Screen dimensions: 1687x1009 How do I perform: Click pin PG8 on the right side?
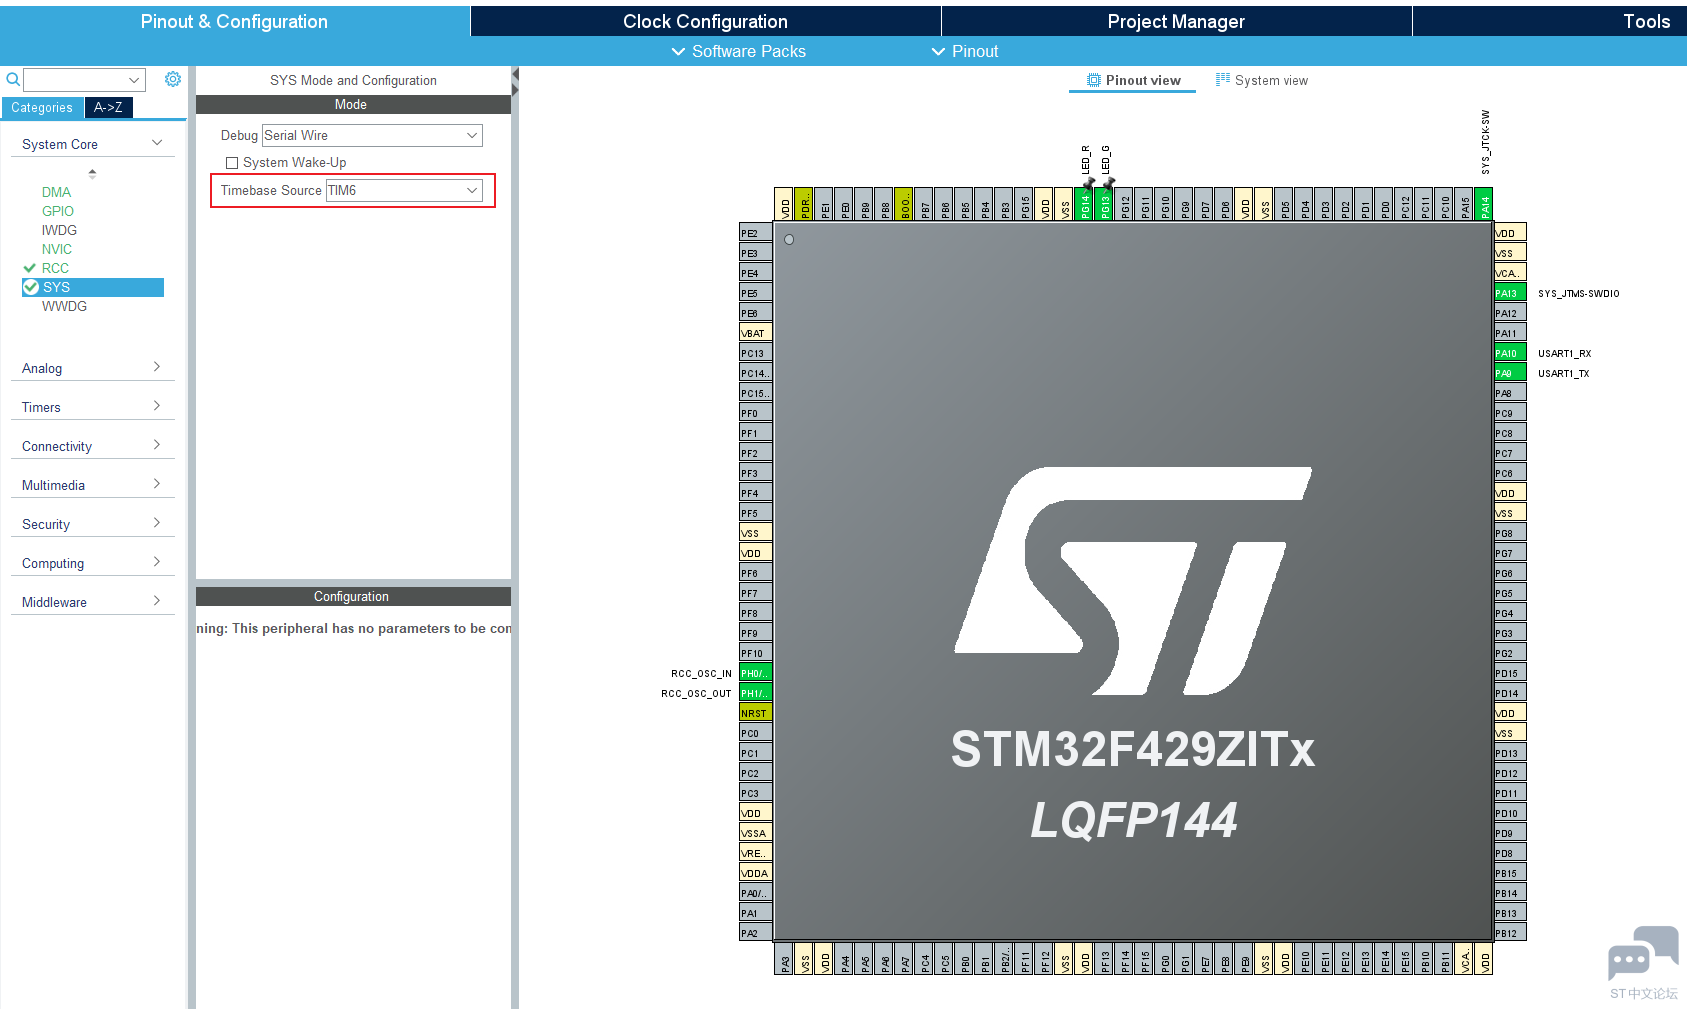pyautogui.click(x=1510, y=533)
